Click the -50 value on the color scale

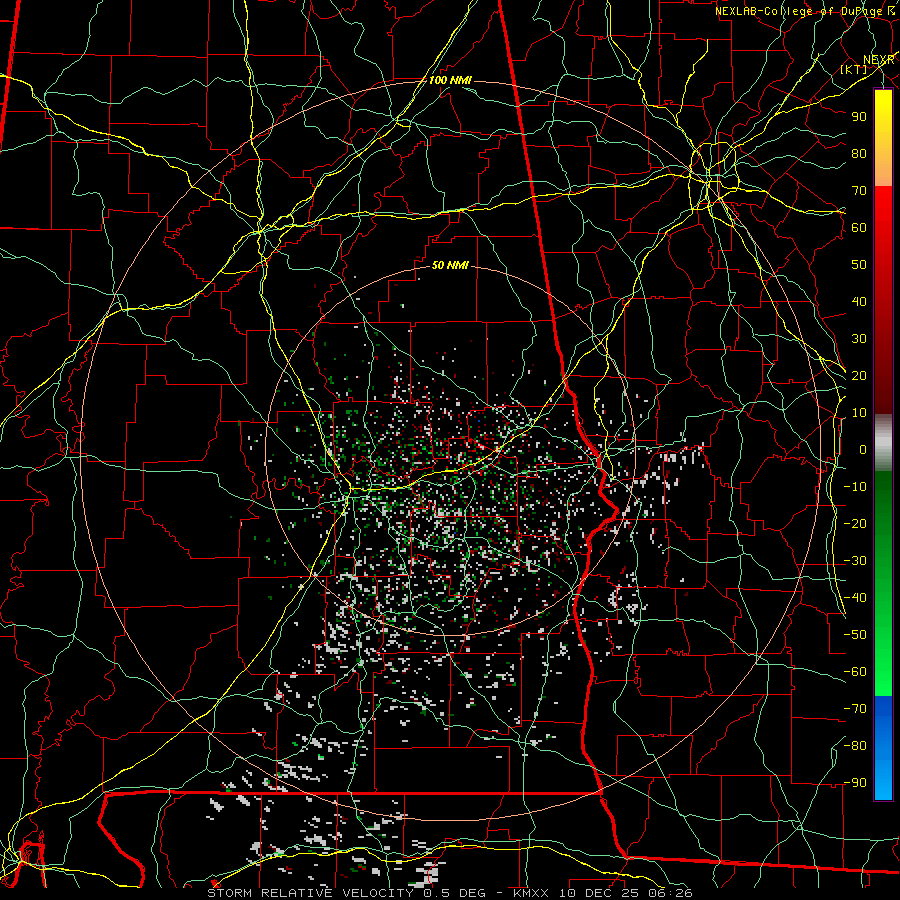pos(855,635)
